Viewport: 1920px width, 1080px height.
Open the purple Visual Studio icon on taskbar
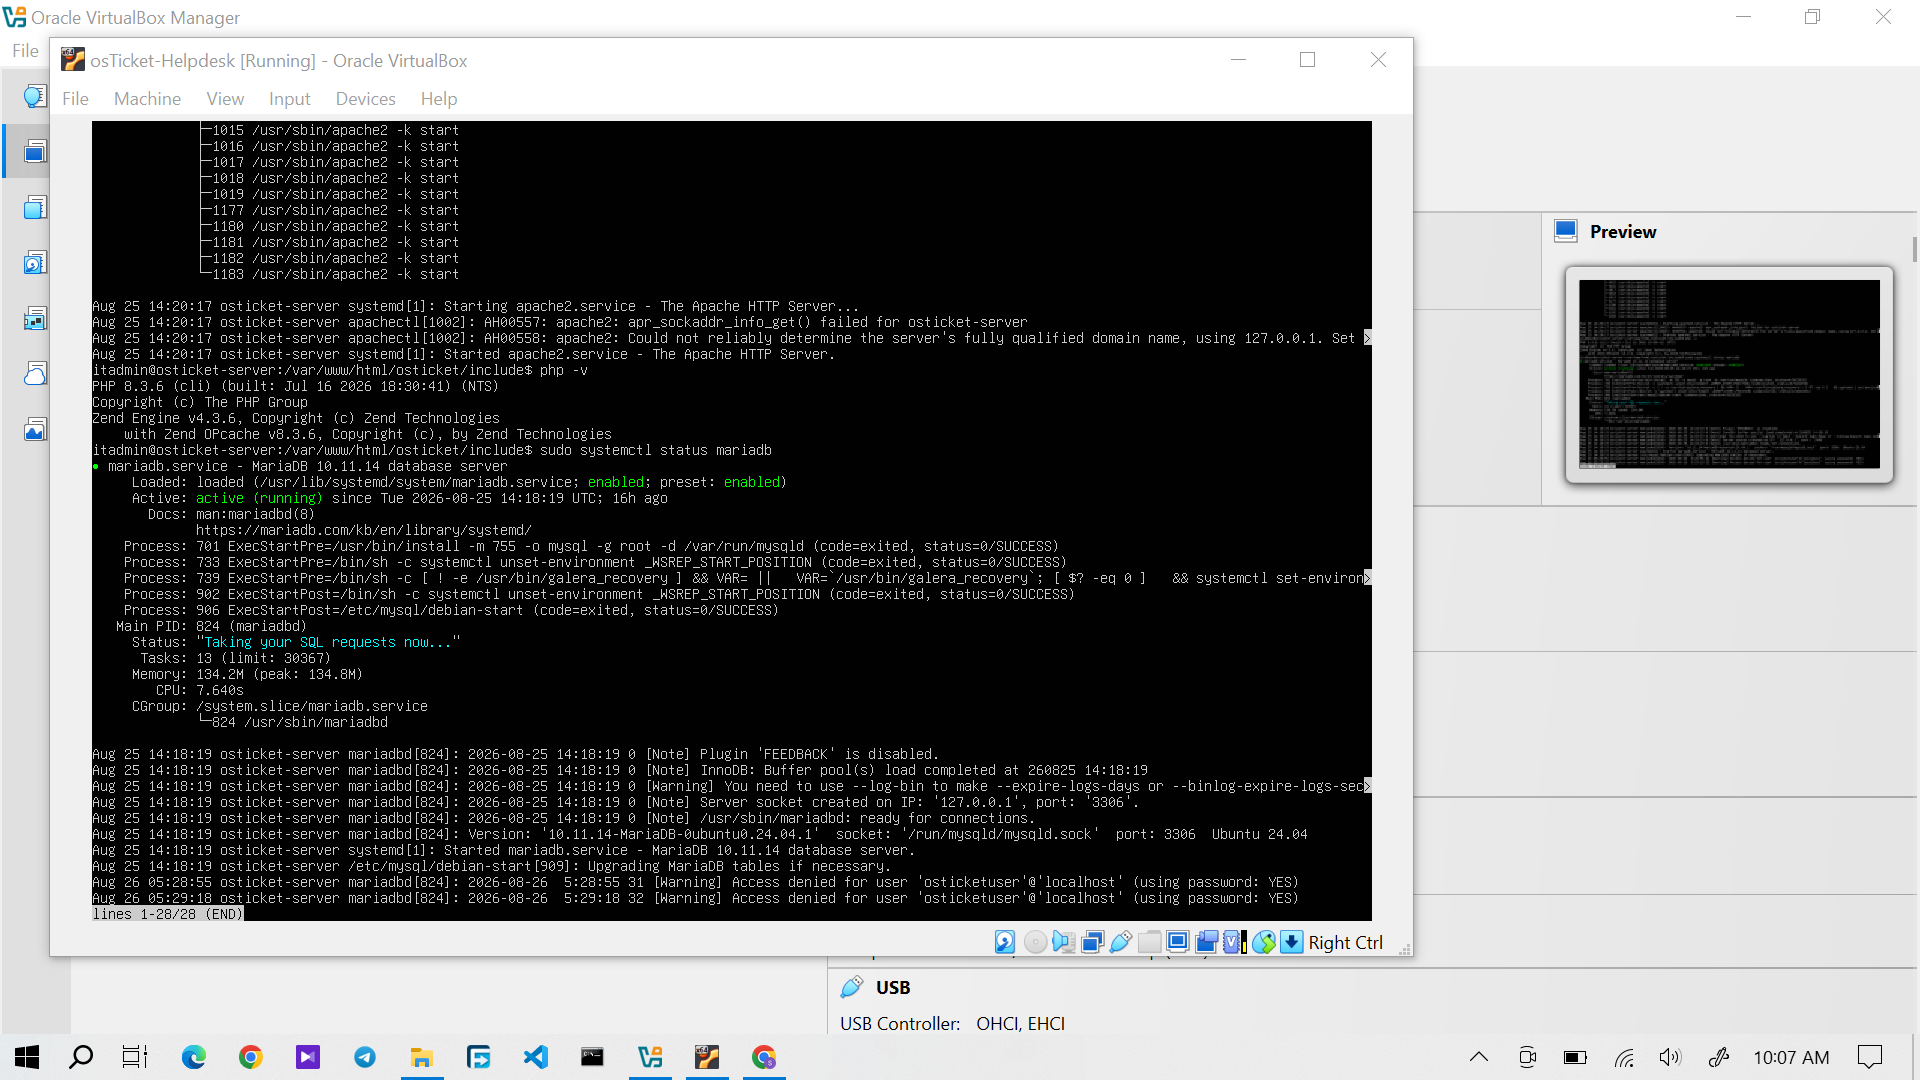(x=308, y=1057)
